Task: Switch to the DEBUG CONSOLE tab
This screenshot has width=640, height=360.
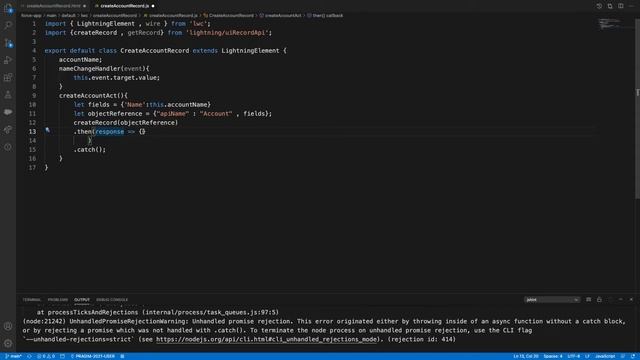Action: [112, 300]
